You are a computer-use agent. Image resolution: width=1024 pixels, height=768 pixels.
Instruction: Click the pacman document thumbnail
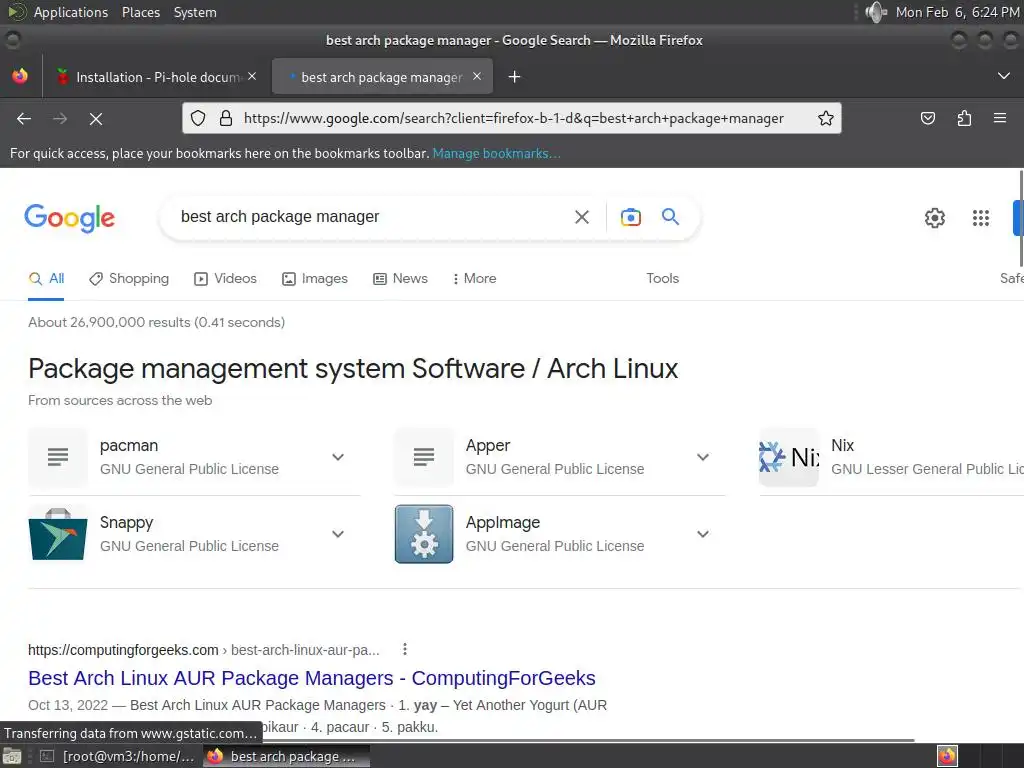tap(58, 457)
